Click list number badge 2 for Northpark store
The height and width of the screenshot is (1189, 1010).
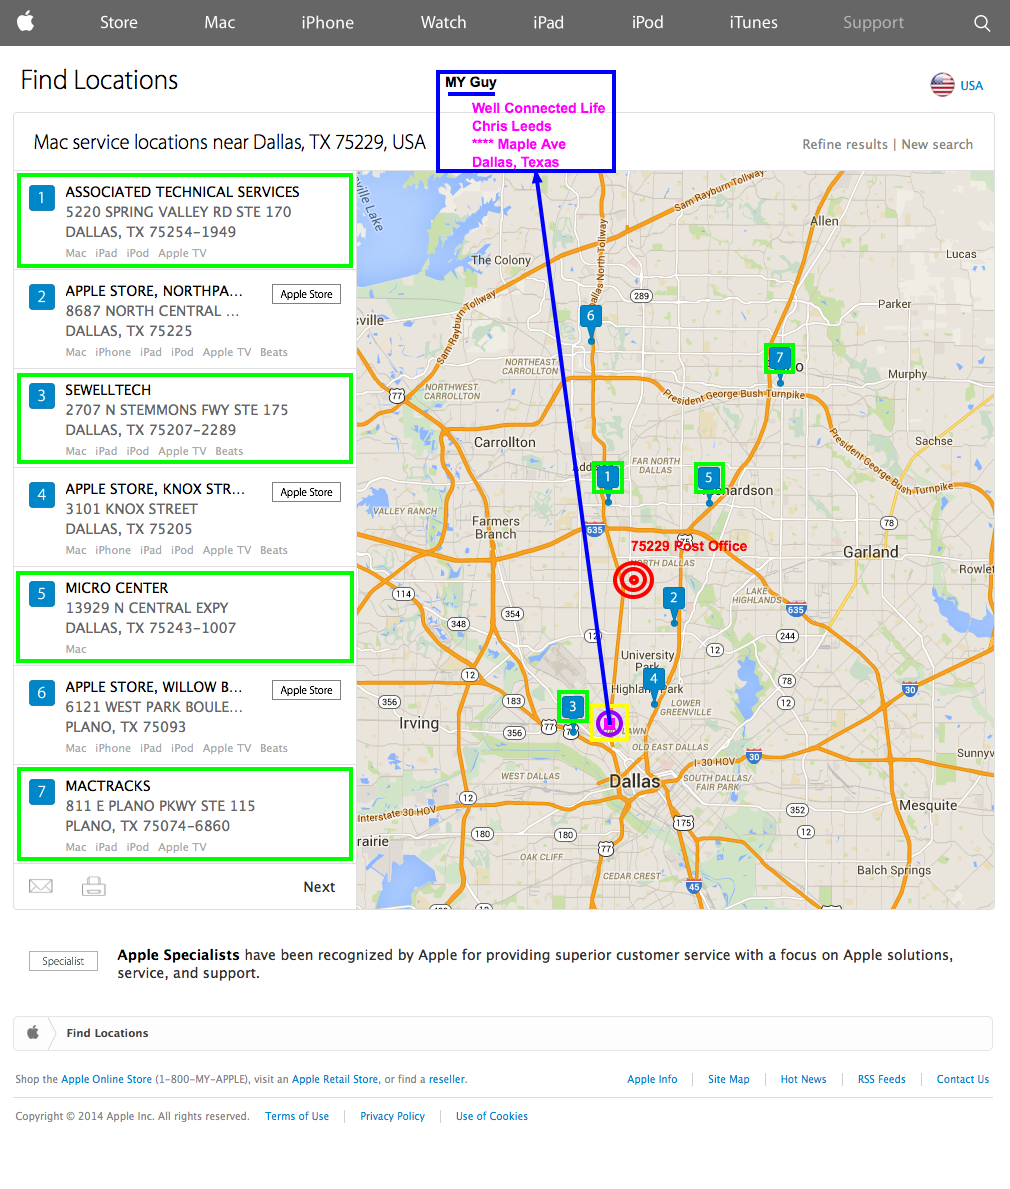[x=42, y=296]
